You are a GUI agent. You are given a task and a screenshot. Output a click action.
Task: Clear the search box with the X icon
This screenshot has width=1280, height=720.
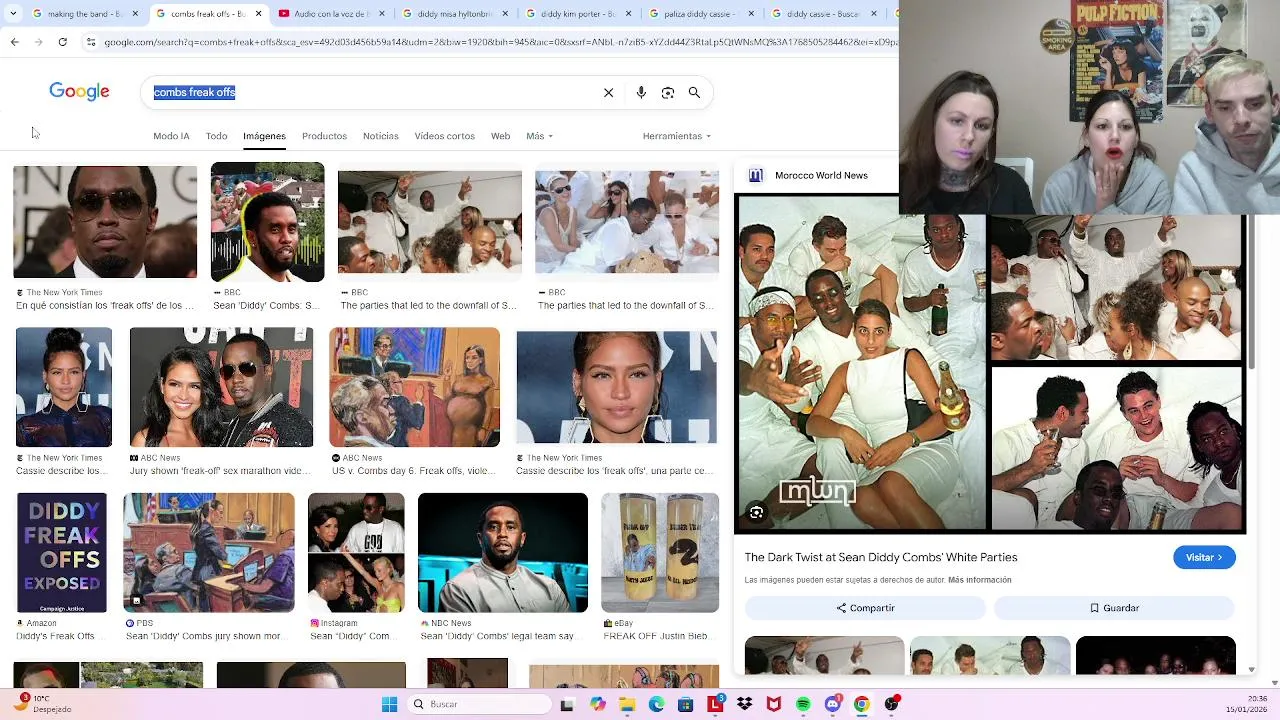608,92
